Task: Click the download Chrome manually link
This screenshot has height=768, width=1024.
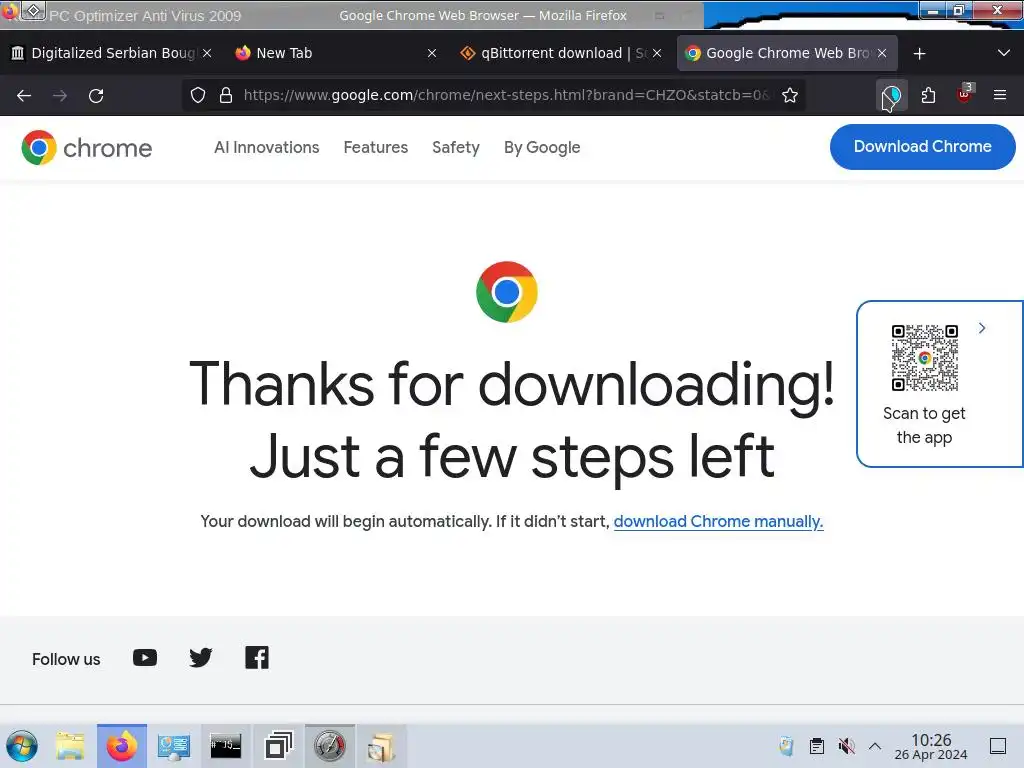Action: click(x=718, y=522)
